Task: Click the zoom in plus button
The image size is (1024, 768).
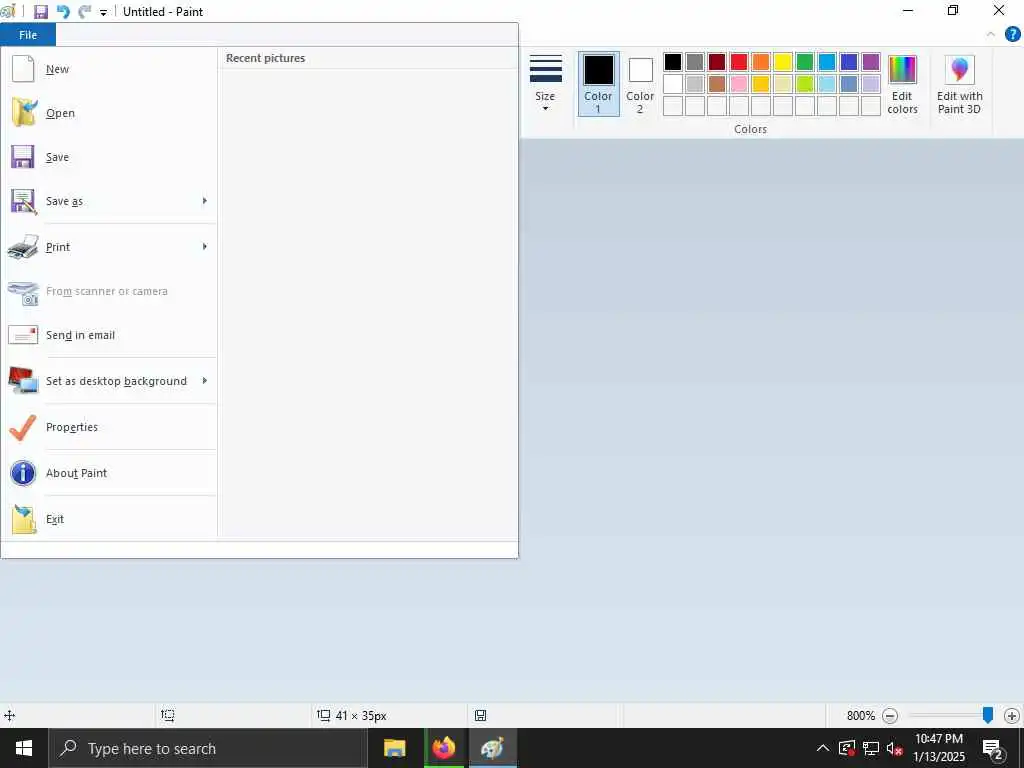Action: 1012,716
